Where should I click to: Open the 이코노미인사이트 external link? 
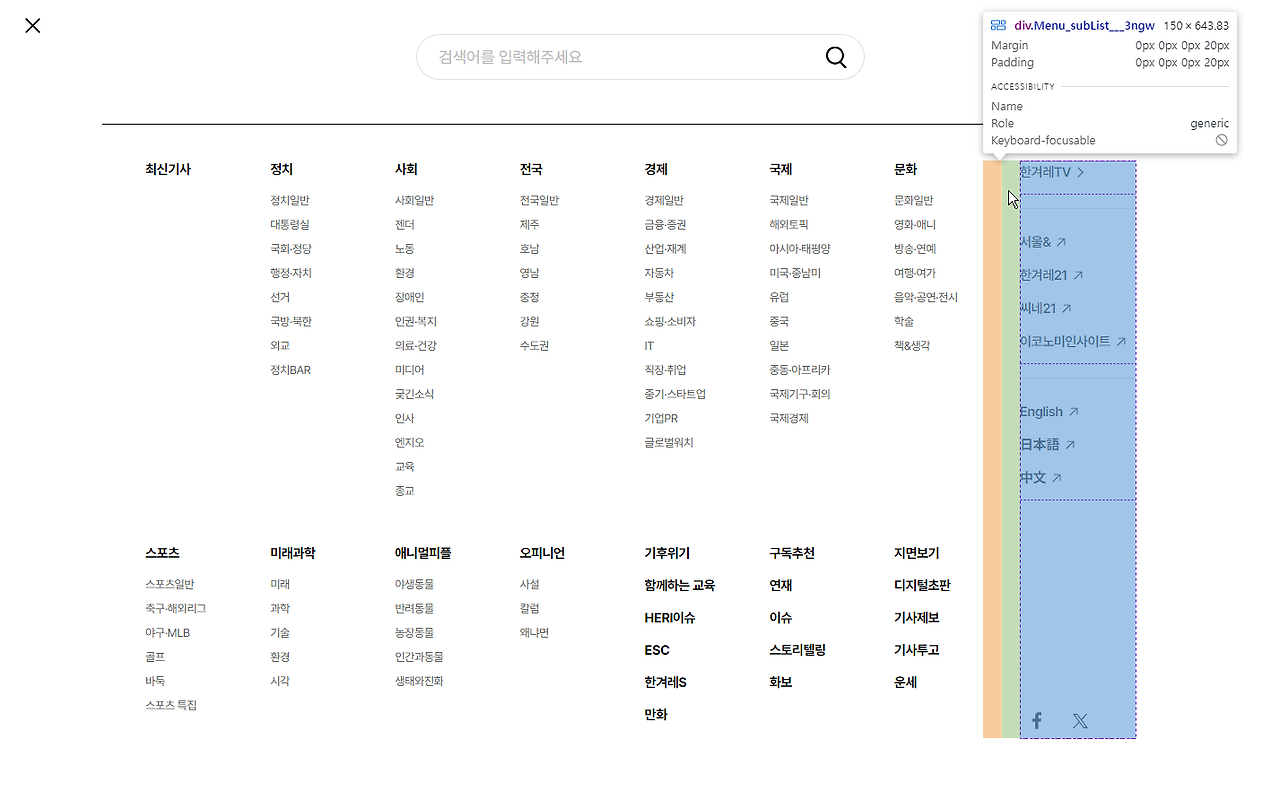coord(1073,341)
